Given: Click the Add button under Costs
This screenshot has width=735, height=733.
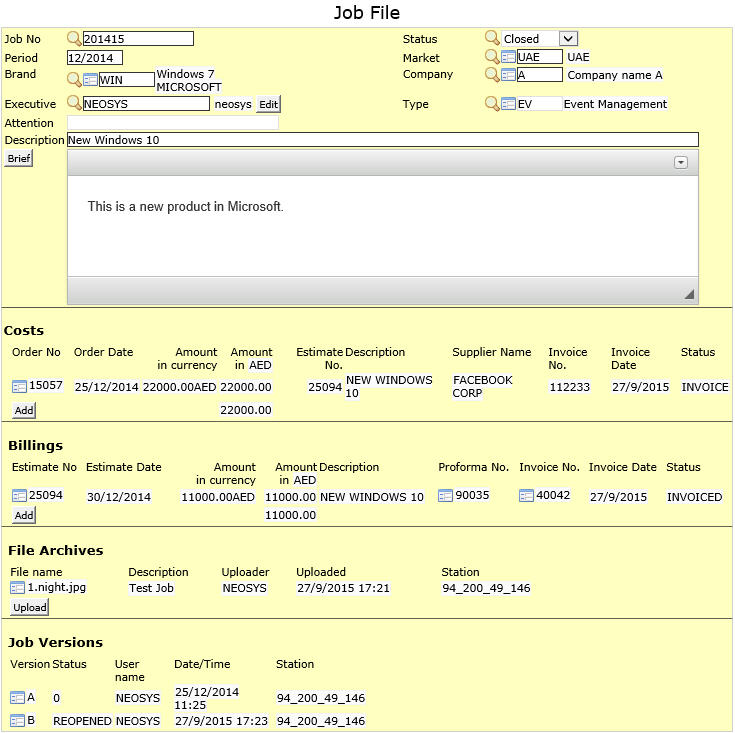Looking at the screenshot, I should tap(24, 411).
